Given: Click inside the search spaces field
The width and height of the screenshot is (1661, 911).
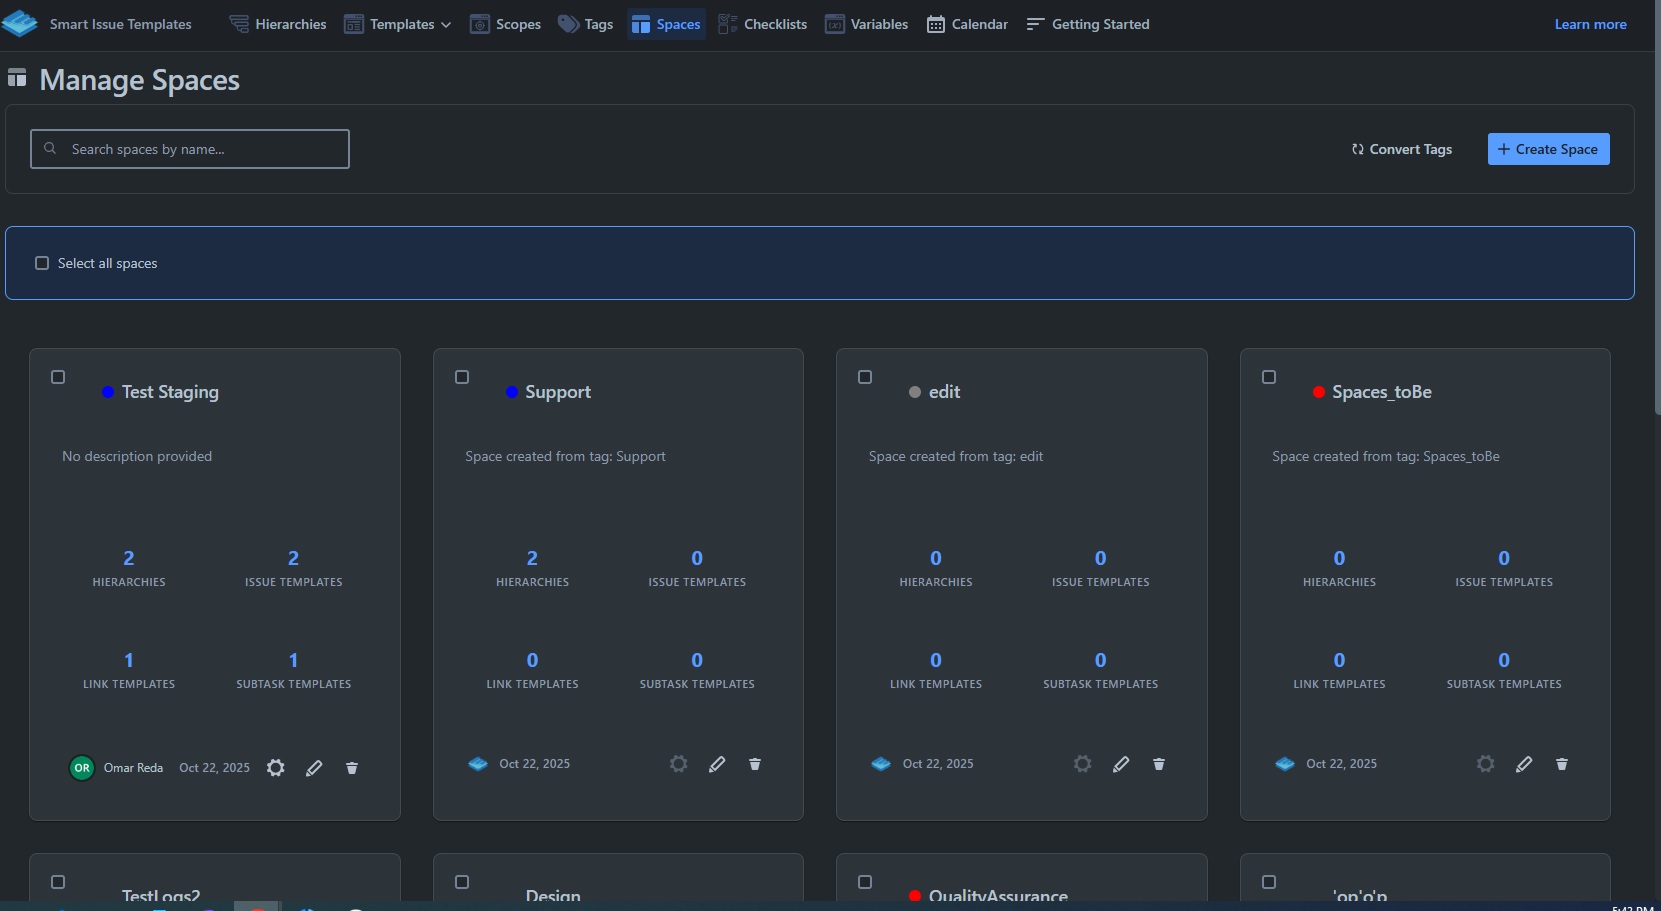Looking at the screenshot, I should [x=189, y=148].
